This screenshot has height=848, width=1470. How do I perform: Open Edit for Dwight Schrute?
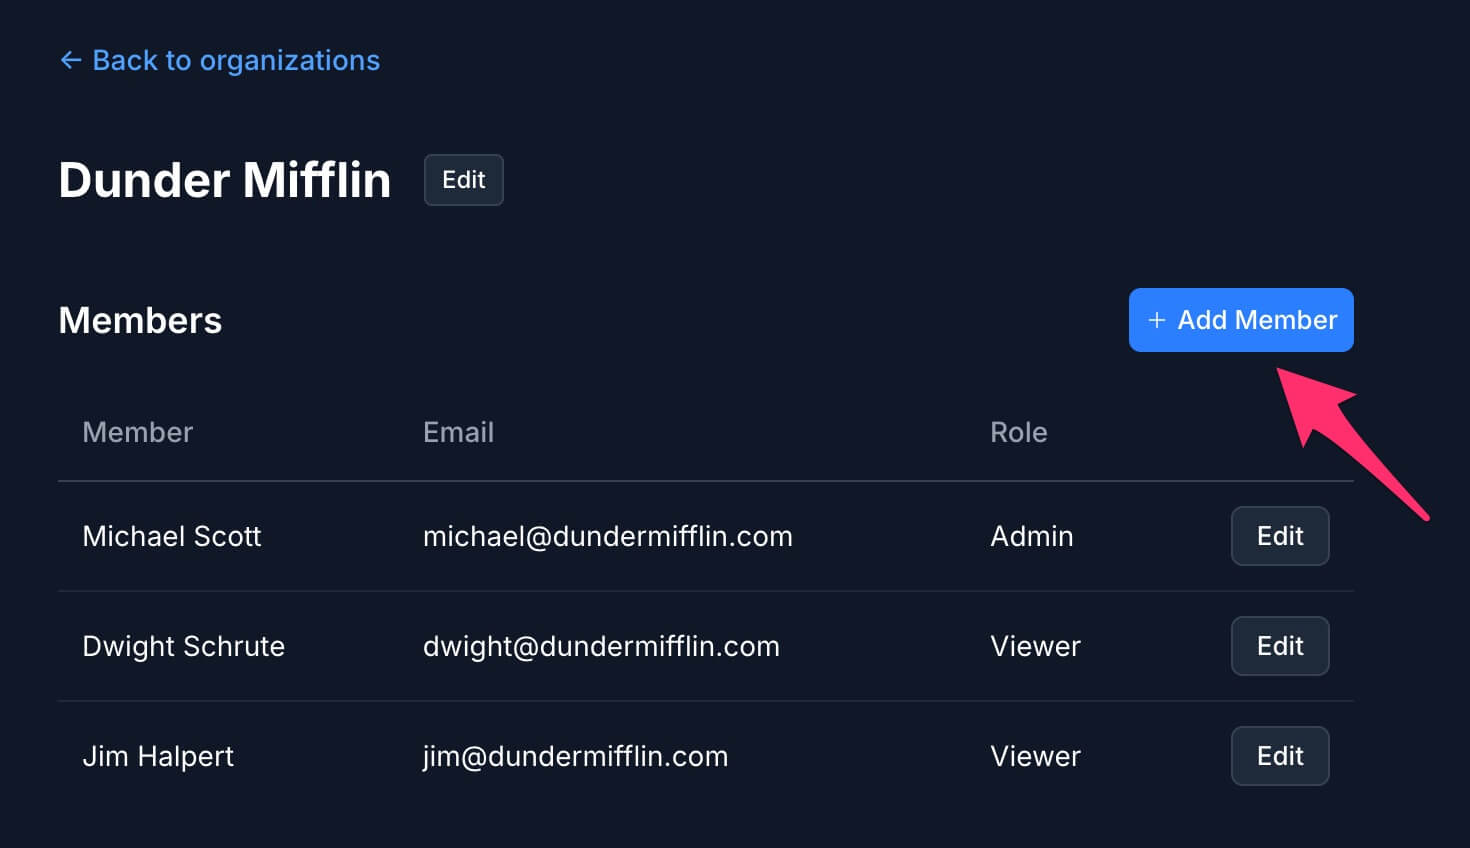pos(1279,646)
